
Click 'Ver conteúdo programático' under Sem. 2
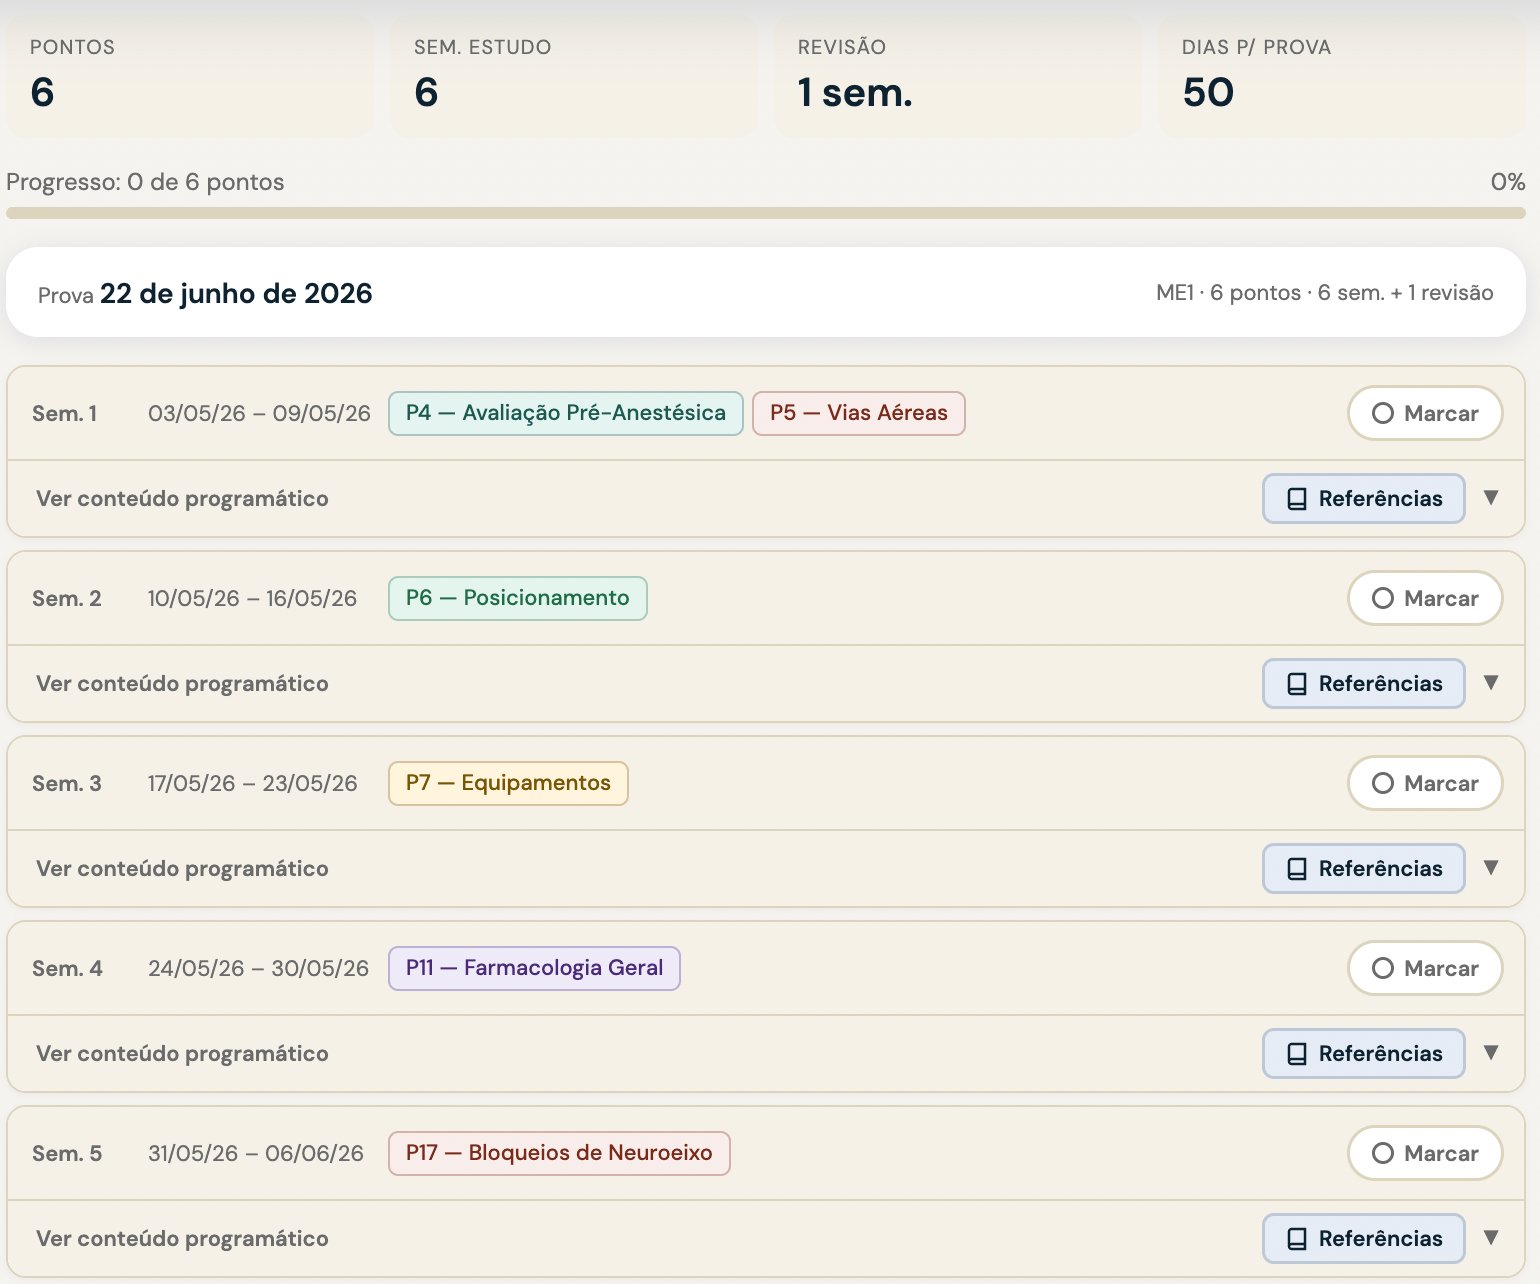pos(182,683)
